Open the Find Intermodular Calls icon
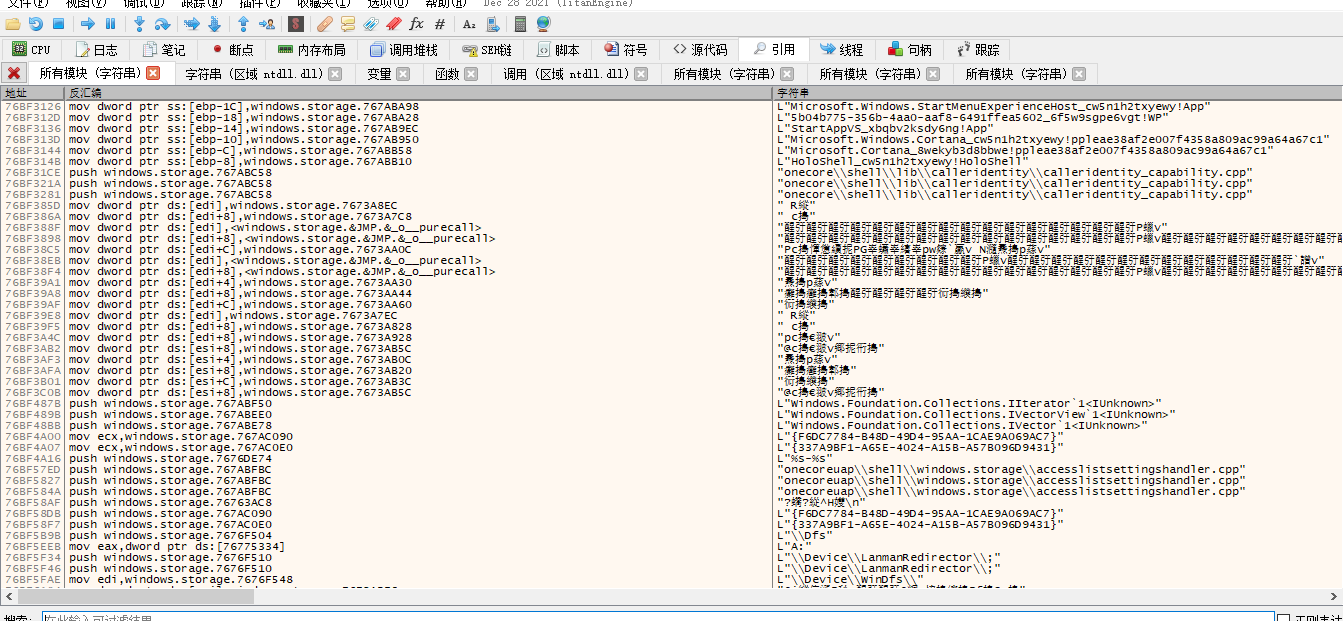The height and width of the screenshot is (621, 1343). 492,23
